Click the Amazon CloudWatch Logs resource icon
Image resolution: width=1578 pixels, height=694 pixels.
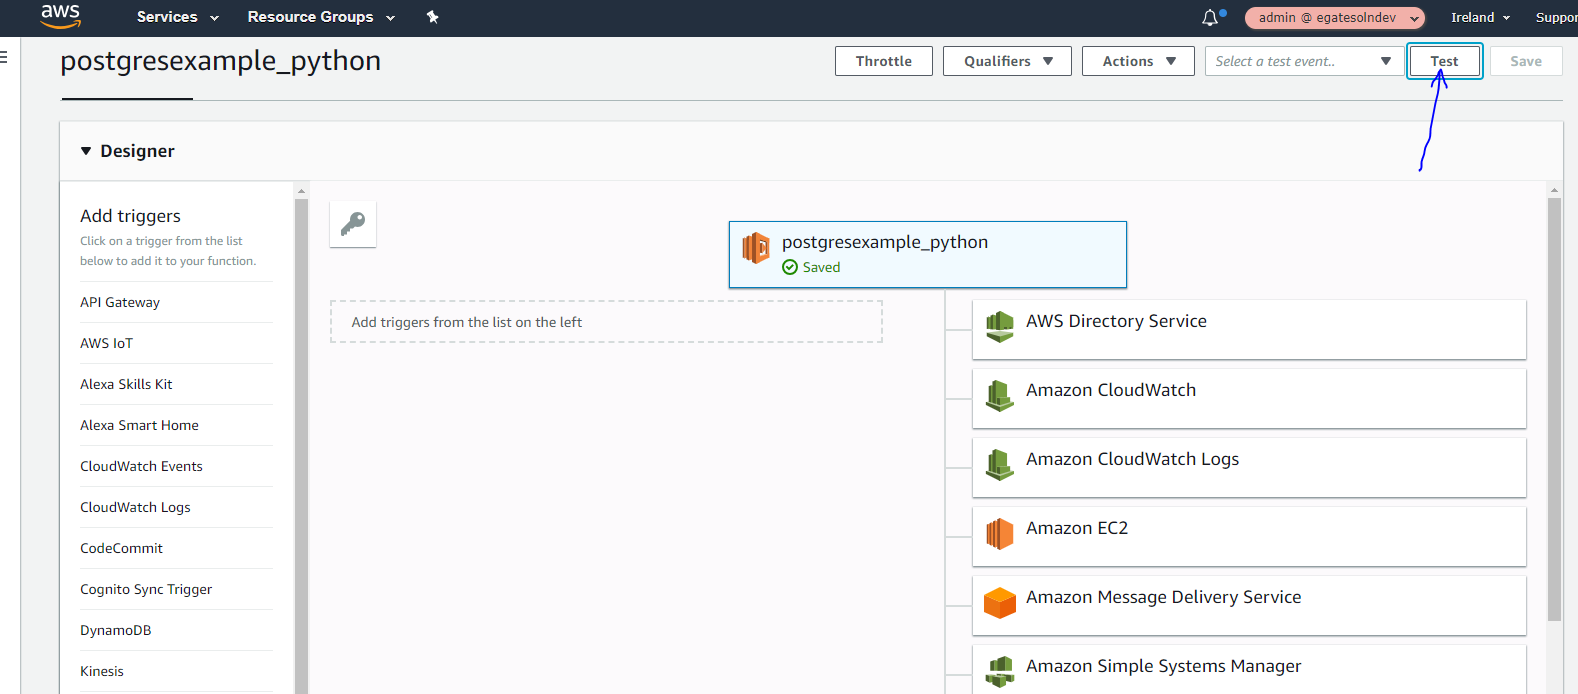(x=999, y=464)
